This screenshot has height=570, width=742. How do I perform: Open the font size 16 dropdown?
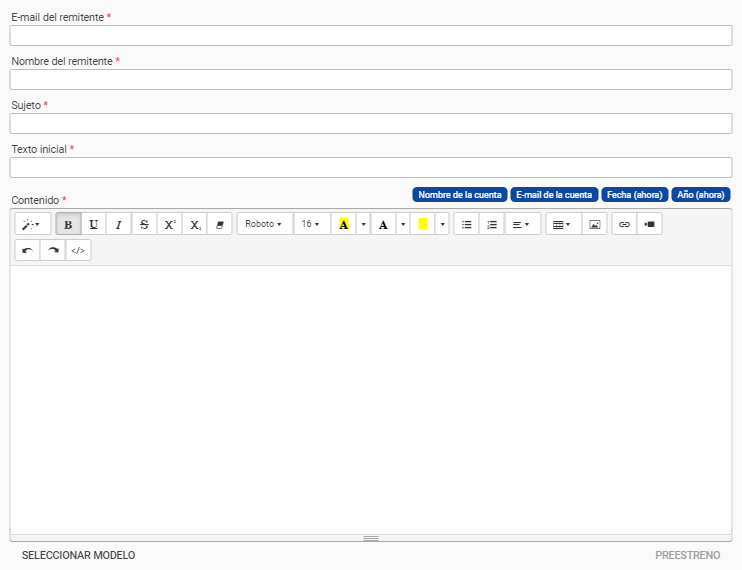[x=311, y=224]
